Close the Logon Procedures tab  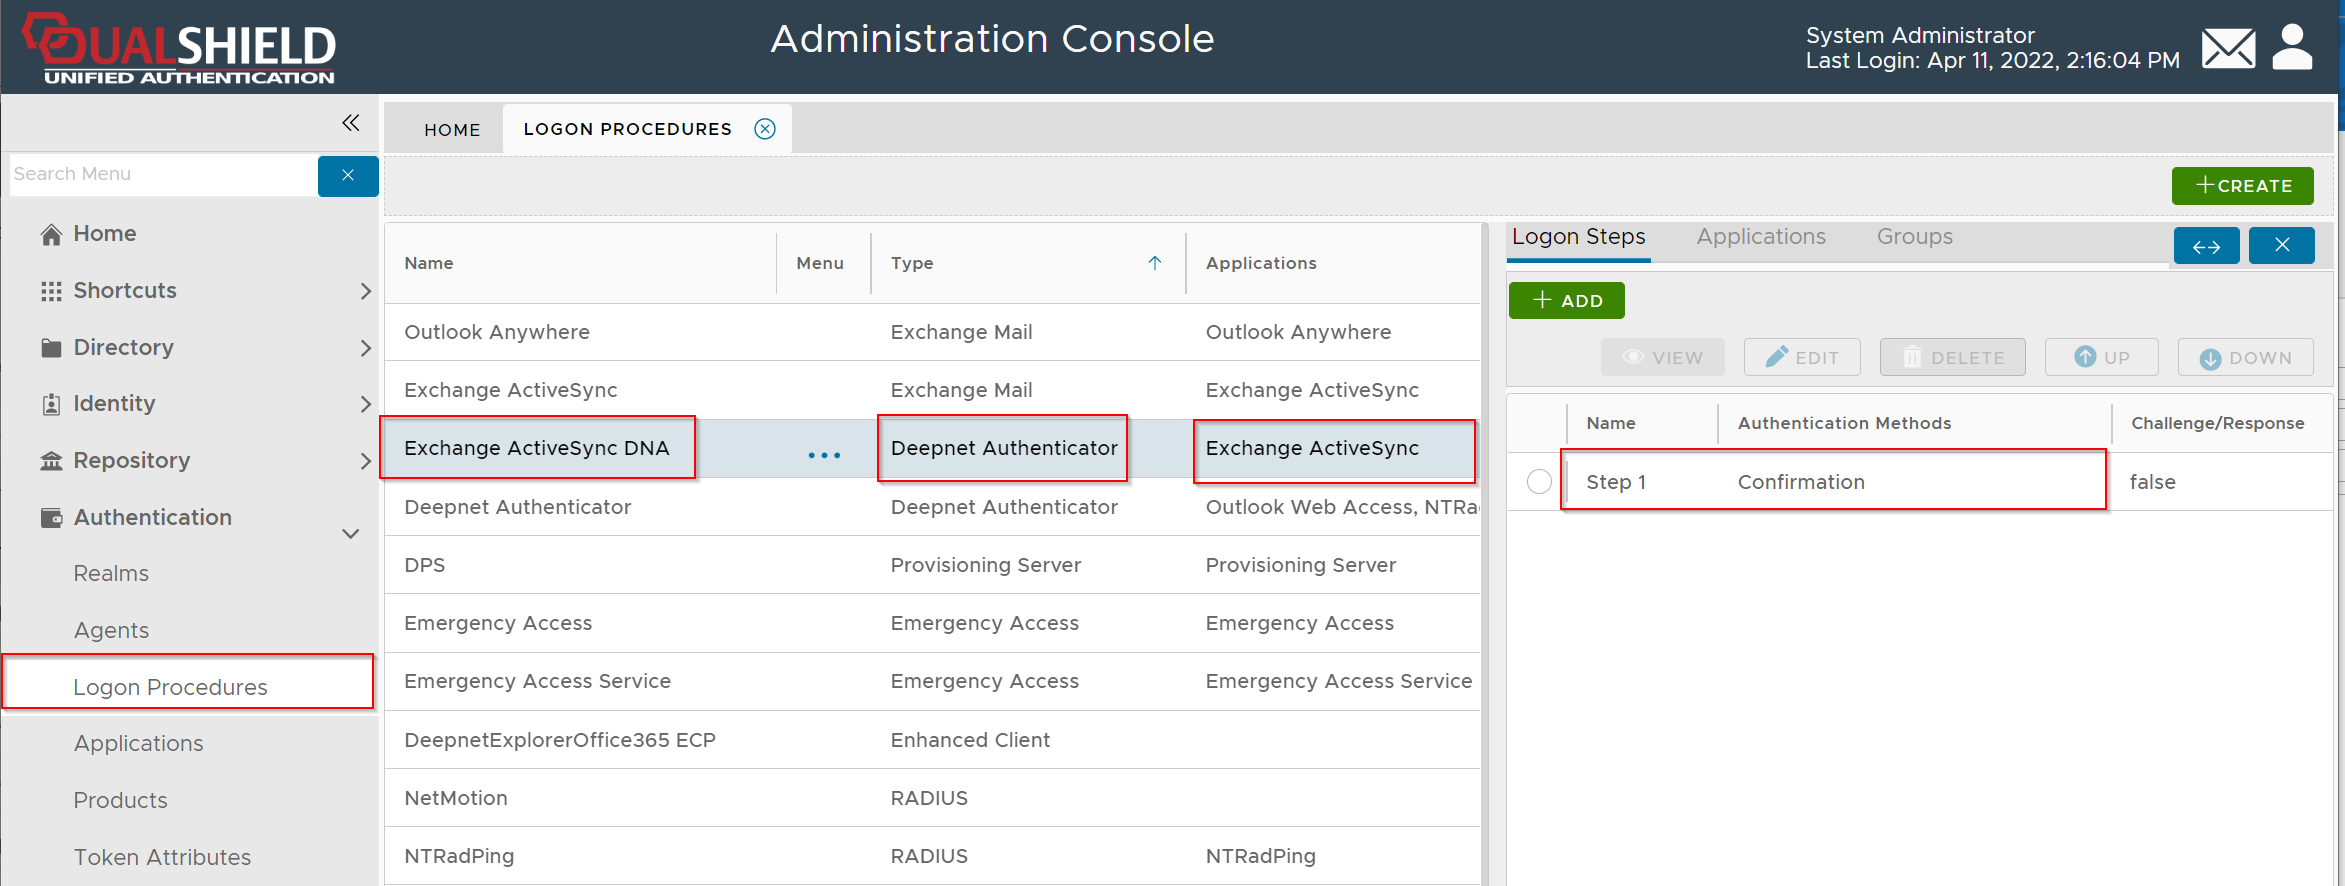coord(765,129)
